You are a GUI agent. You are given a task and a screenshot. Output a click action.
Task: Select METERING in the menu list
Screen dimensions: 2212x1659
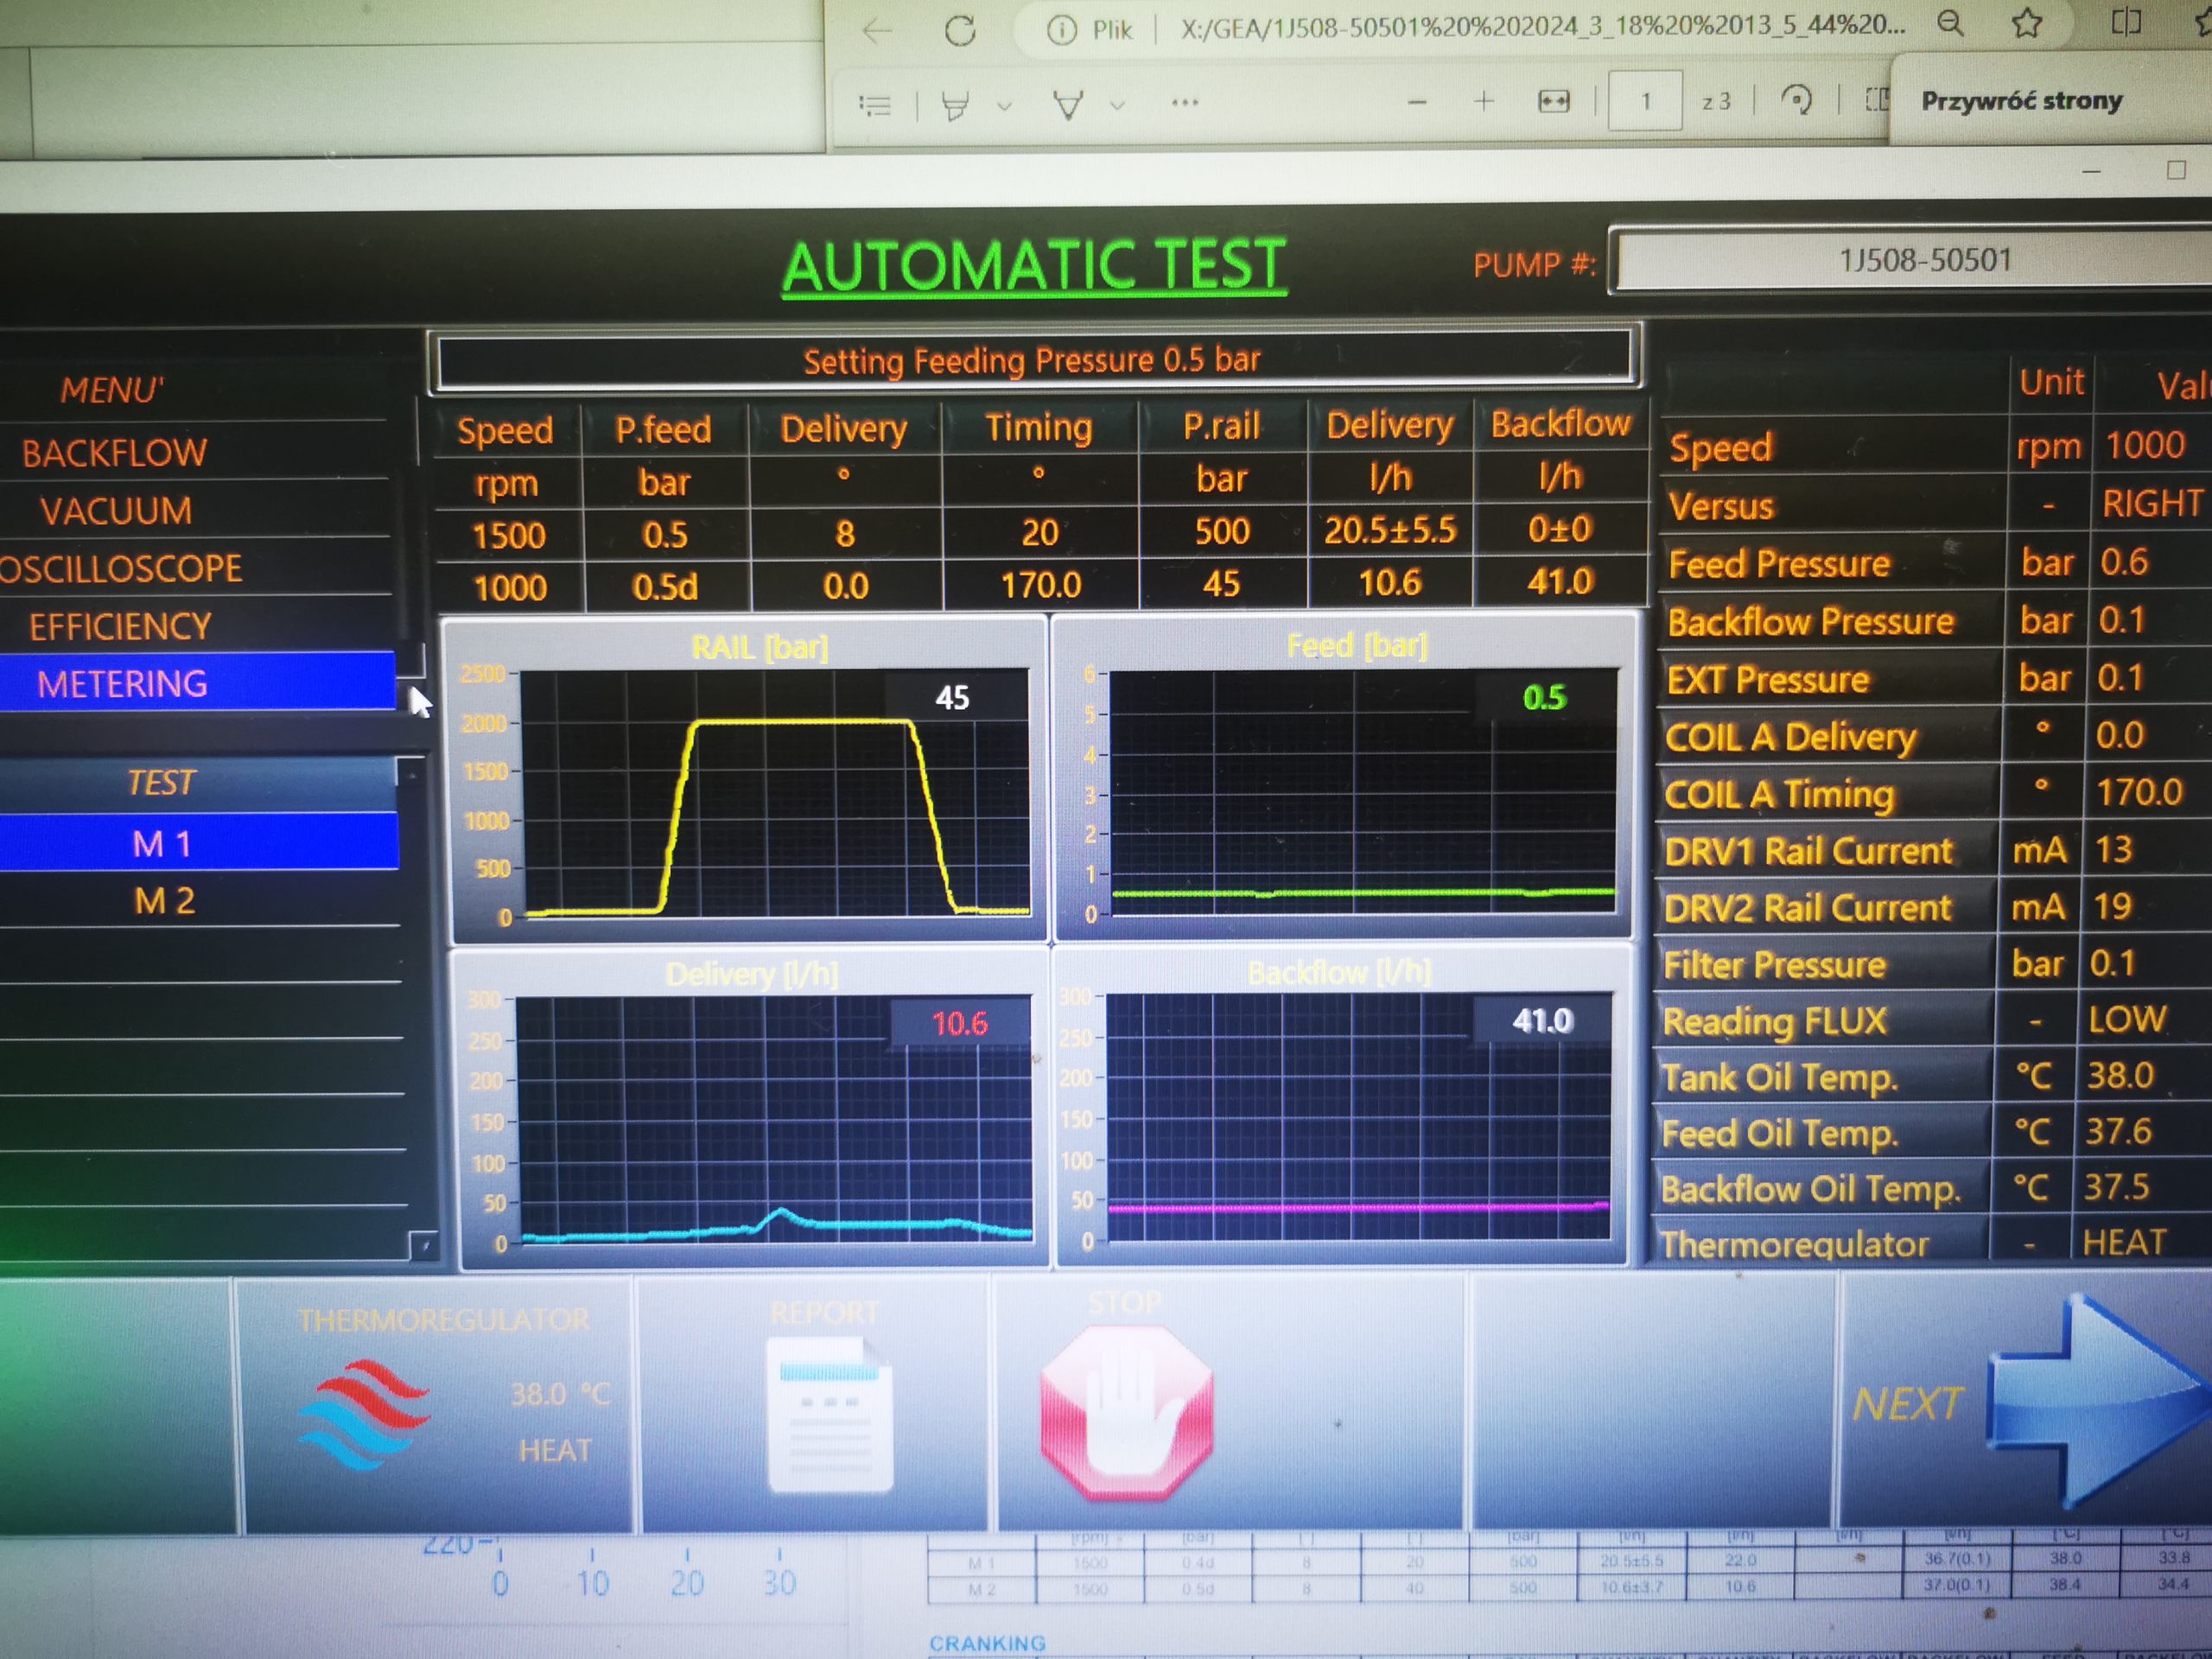(x=123, y=684)
